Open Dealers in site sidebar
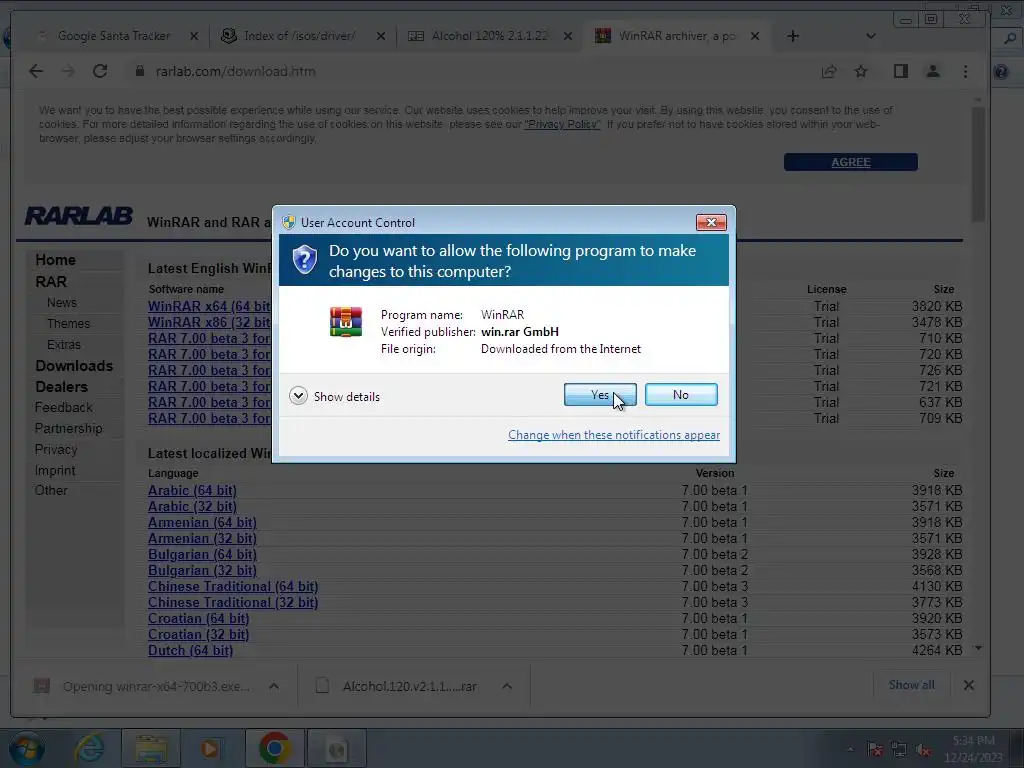This screenshot has width=1024, height=768. pyautogui.click(x=61, y=387)
